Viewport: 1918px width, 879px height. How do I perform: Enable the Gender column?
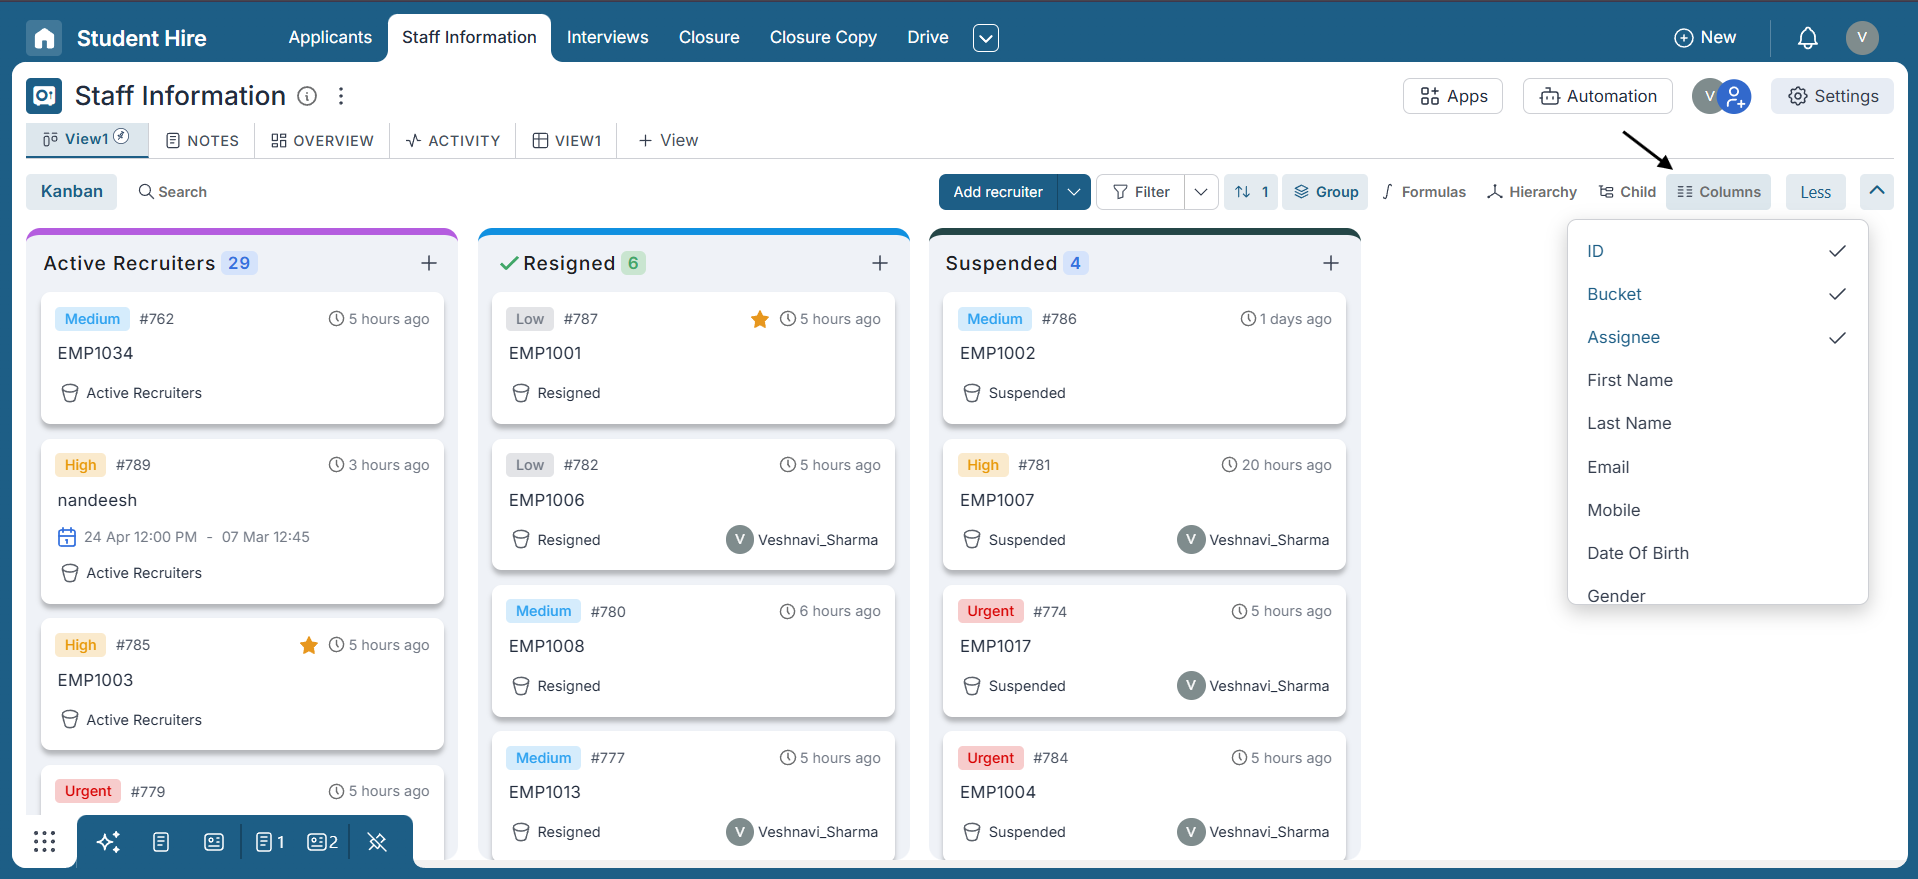pos(1717,593)
